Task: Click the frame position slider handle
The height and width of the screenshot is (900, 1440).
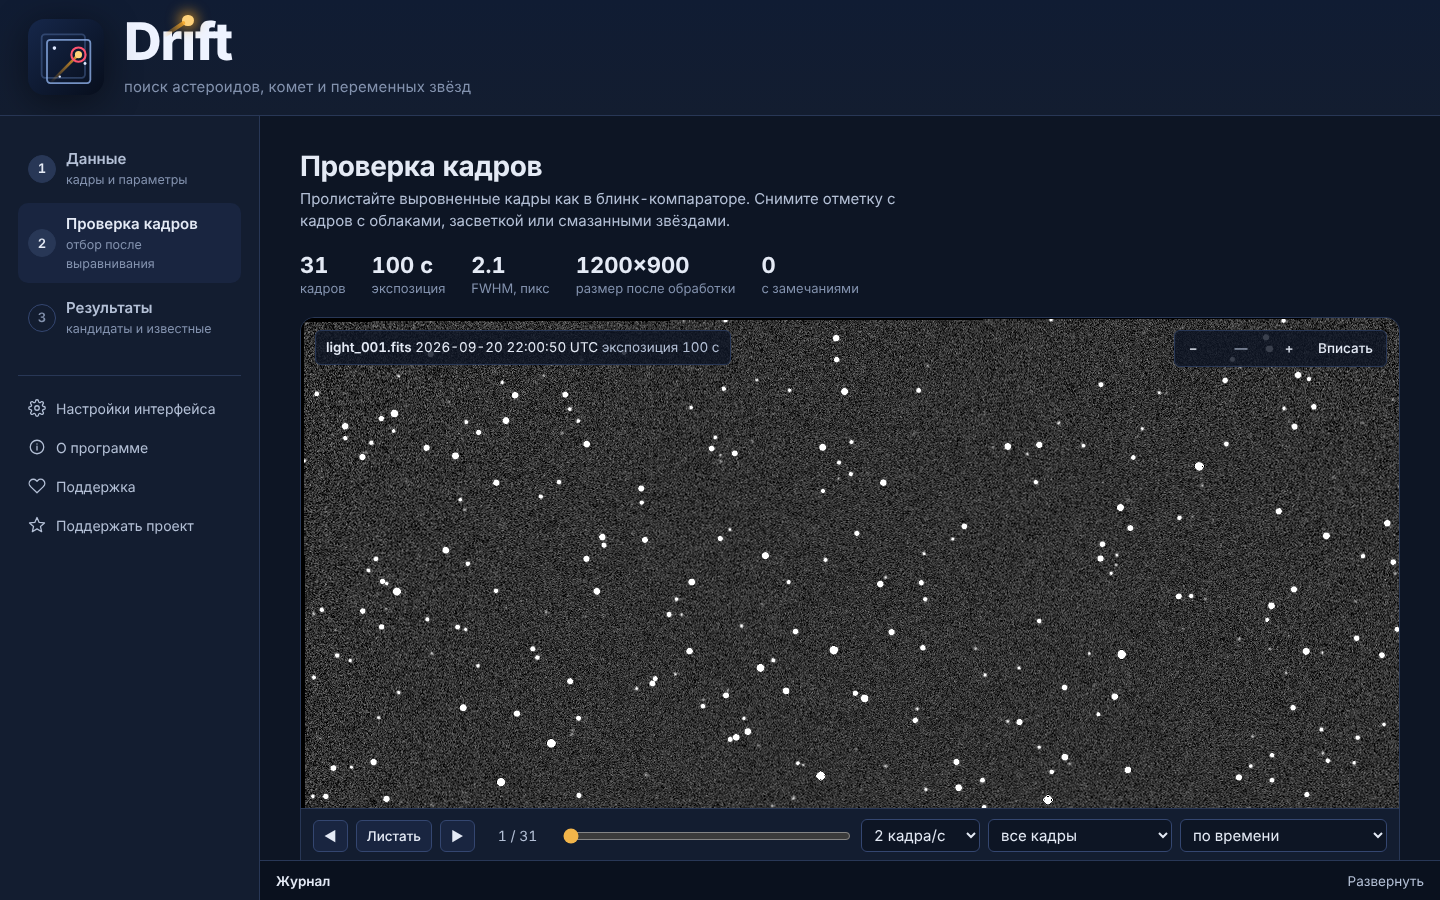Action: pos(571,836)
